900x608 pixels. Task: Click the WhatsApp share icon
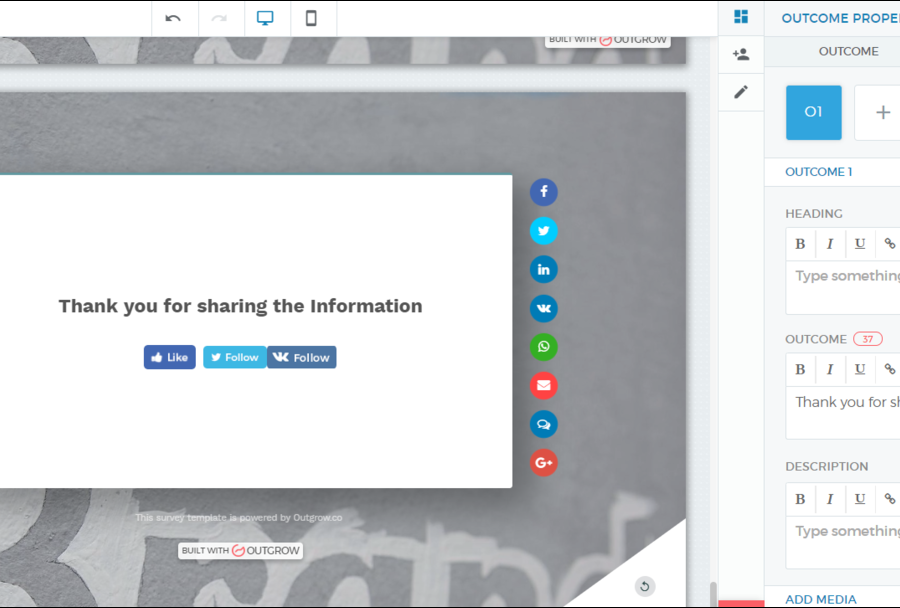pos(543,347)
